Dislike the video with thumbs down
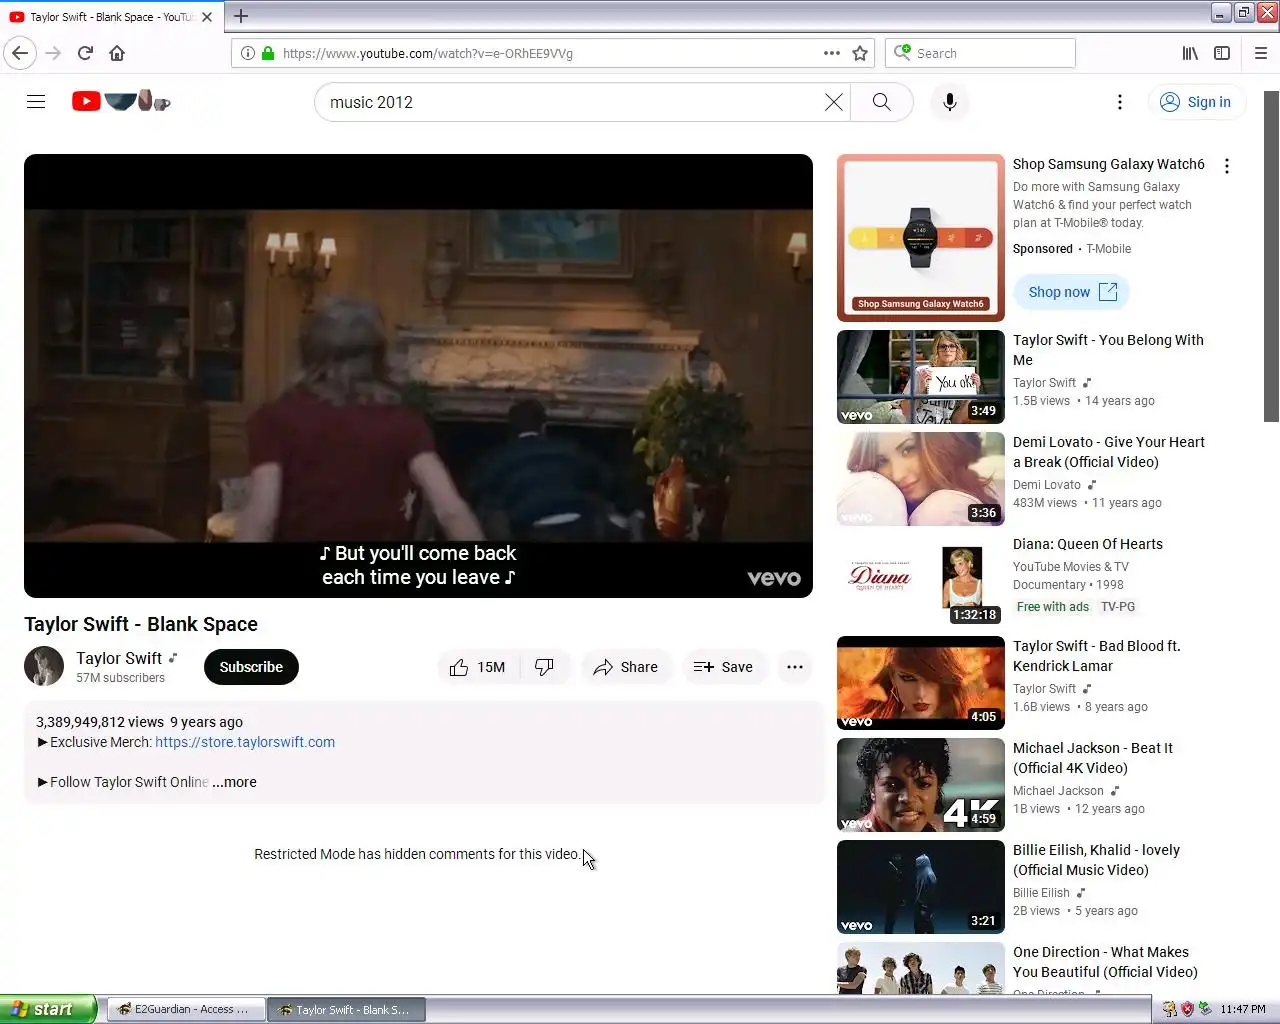1280x1024 pixels. click(x=545, y=667)
